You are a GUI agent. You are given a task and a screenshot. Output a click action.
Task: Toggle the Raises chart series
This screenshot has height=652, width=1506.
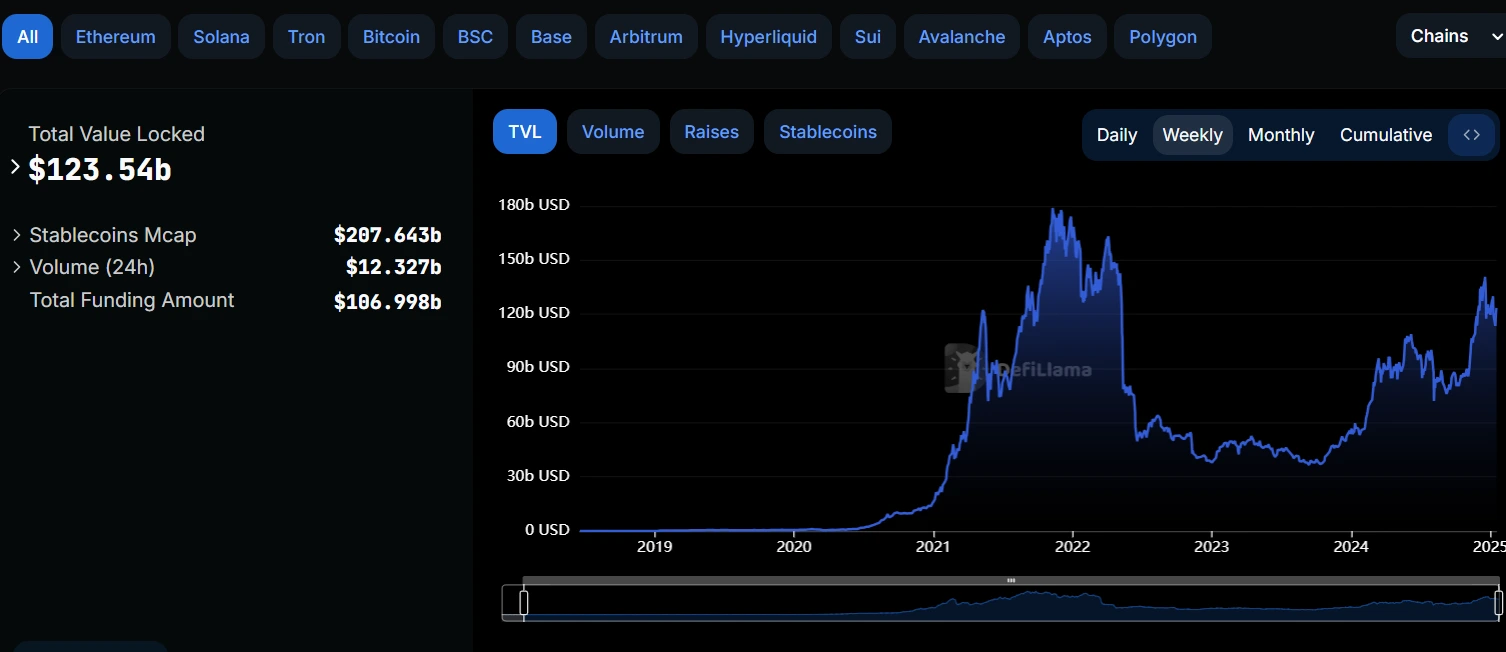[x=712, y=132]
